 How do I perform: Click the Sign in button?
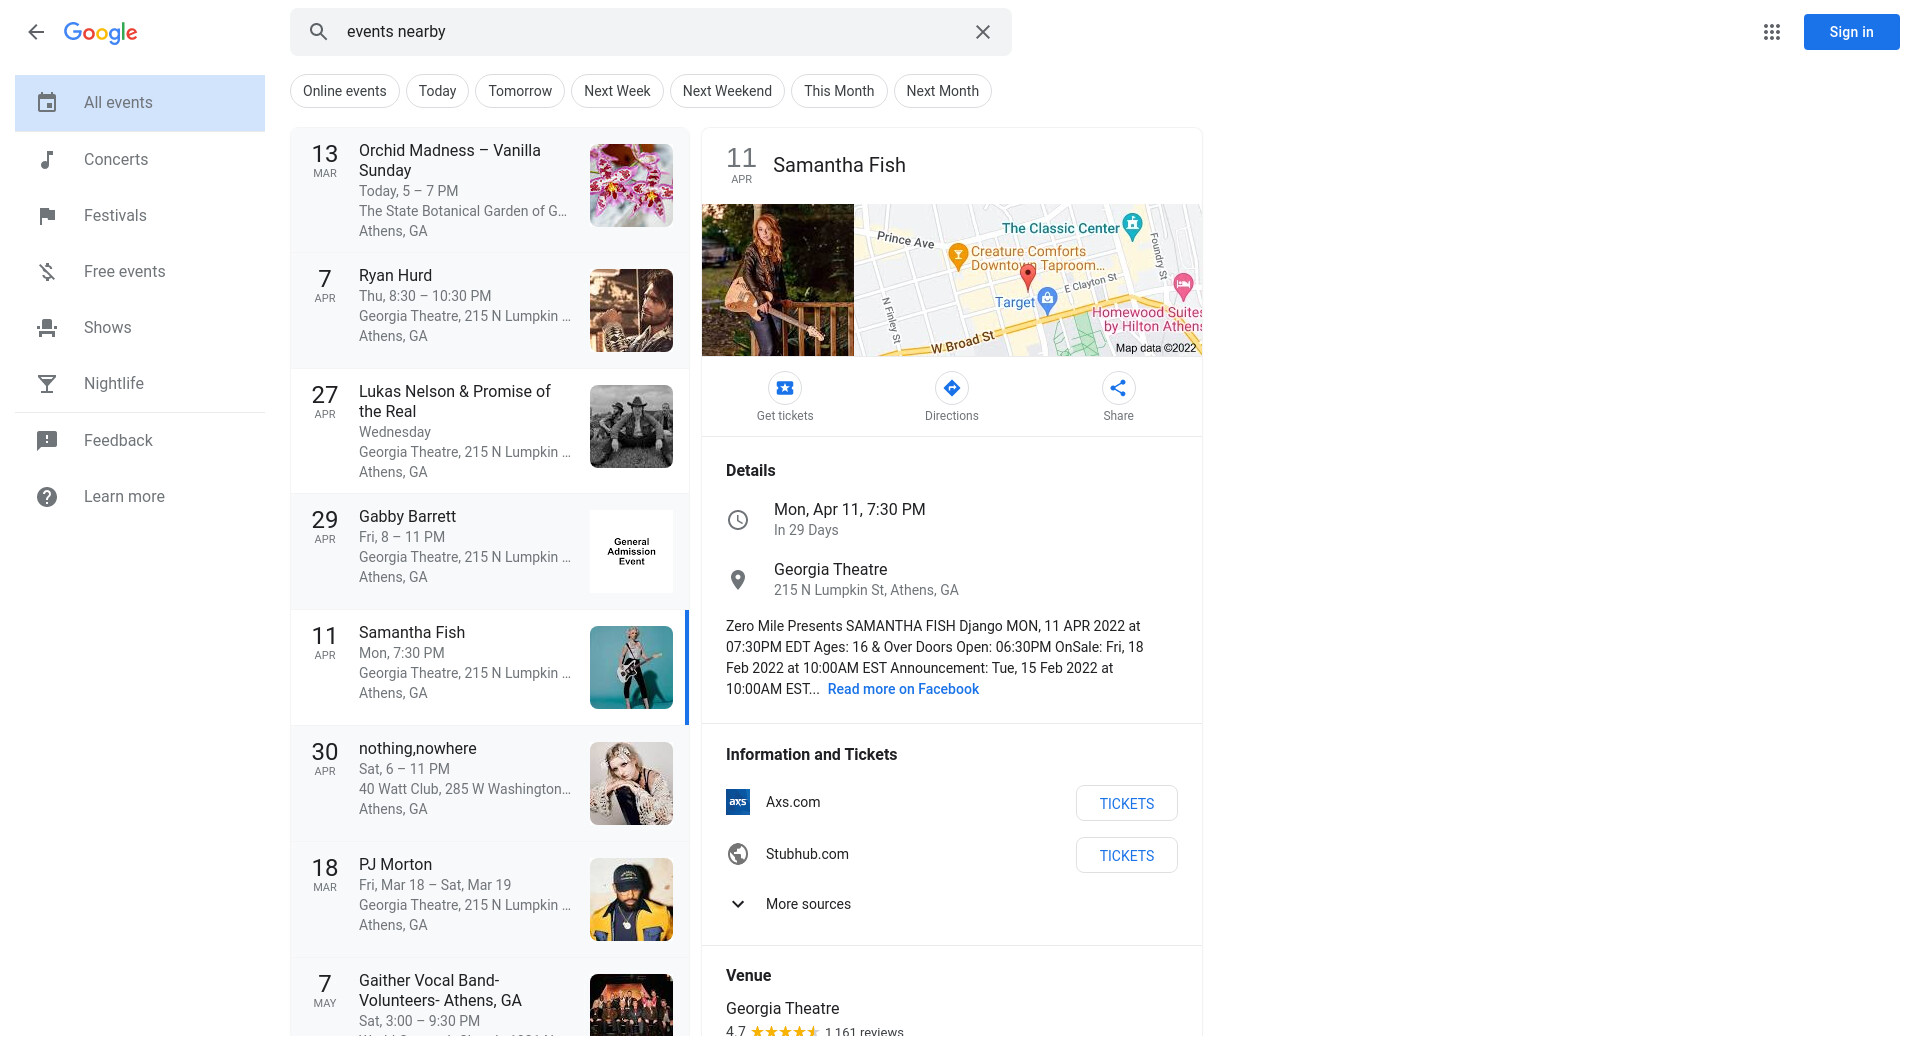1852,32
